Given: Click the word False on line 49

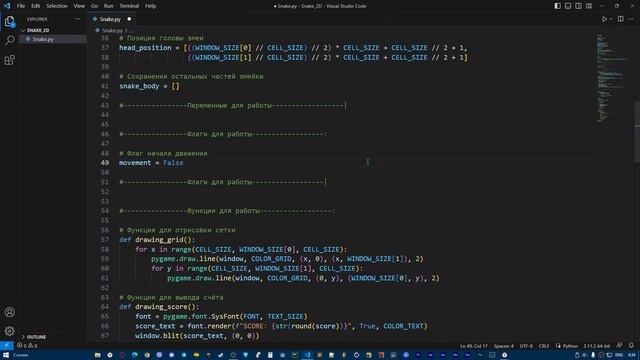Looking at the screenshot, I should pyautogui.click(x=173, y=162).
